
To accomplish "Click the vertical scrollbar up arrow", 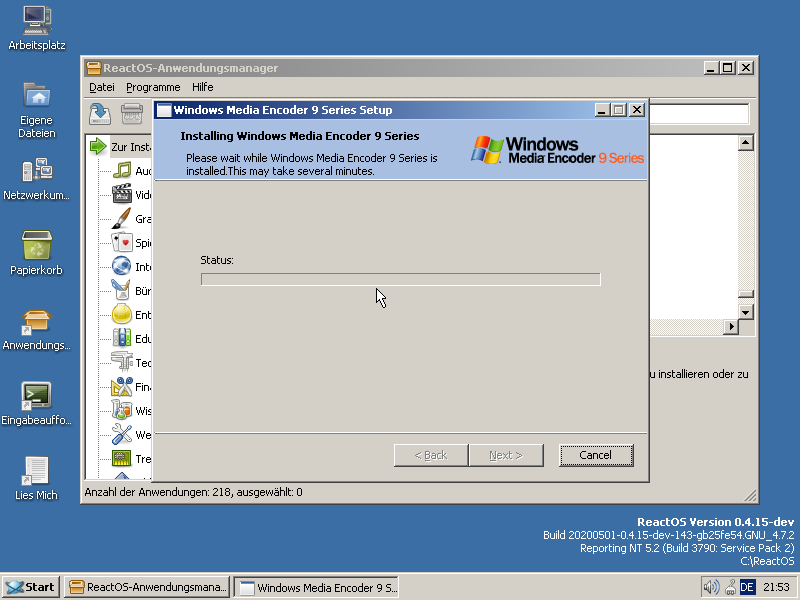I will click(745, 143).
